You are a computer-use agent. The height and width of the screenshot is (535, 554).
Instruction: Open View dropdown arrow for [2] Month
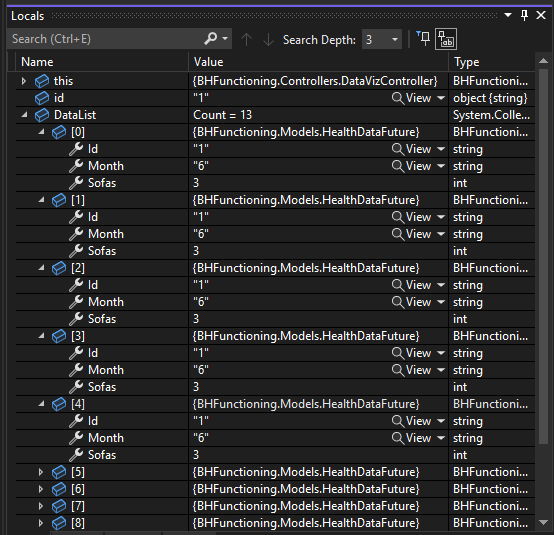[441, 302]
